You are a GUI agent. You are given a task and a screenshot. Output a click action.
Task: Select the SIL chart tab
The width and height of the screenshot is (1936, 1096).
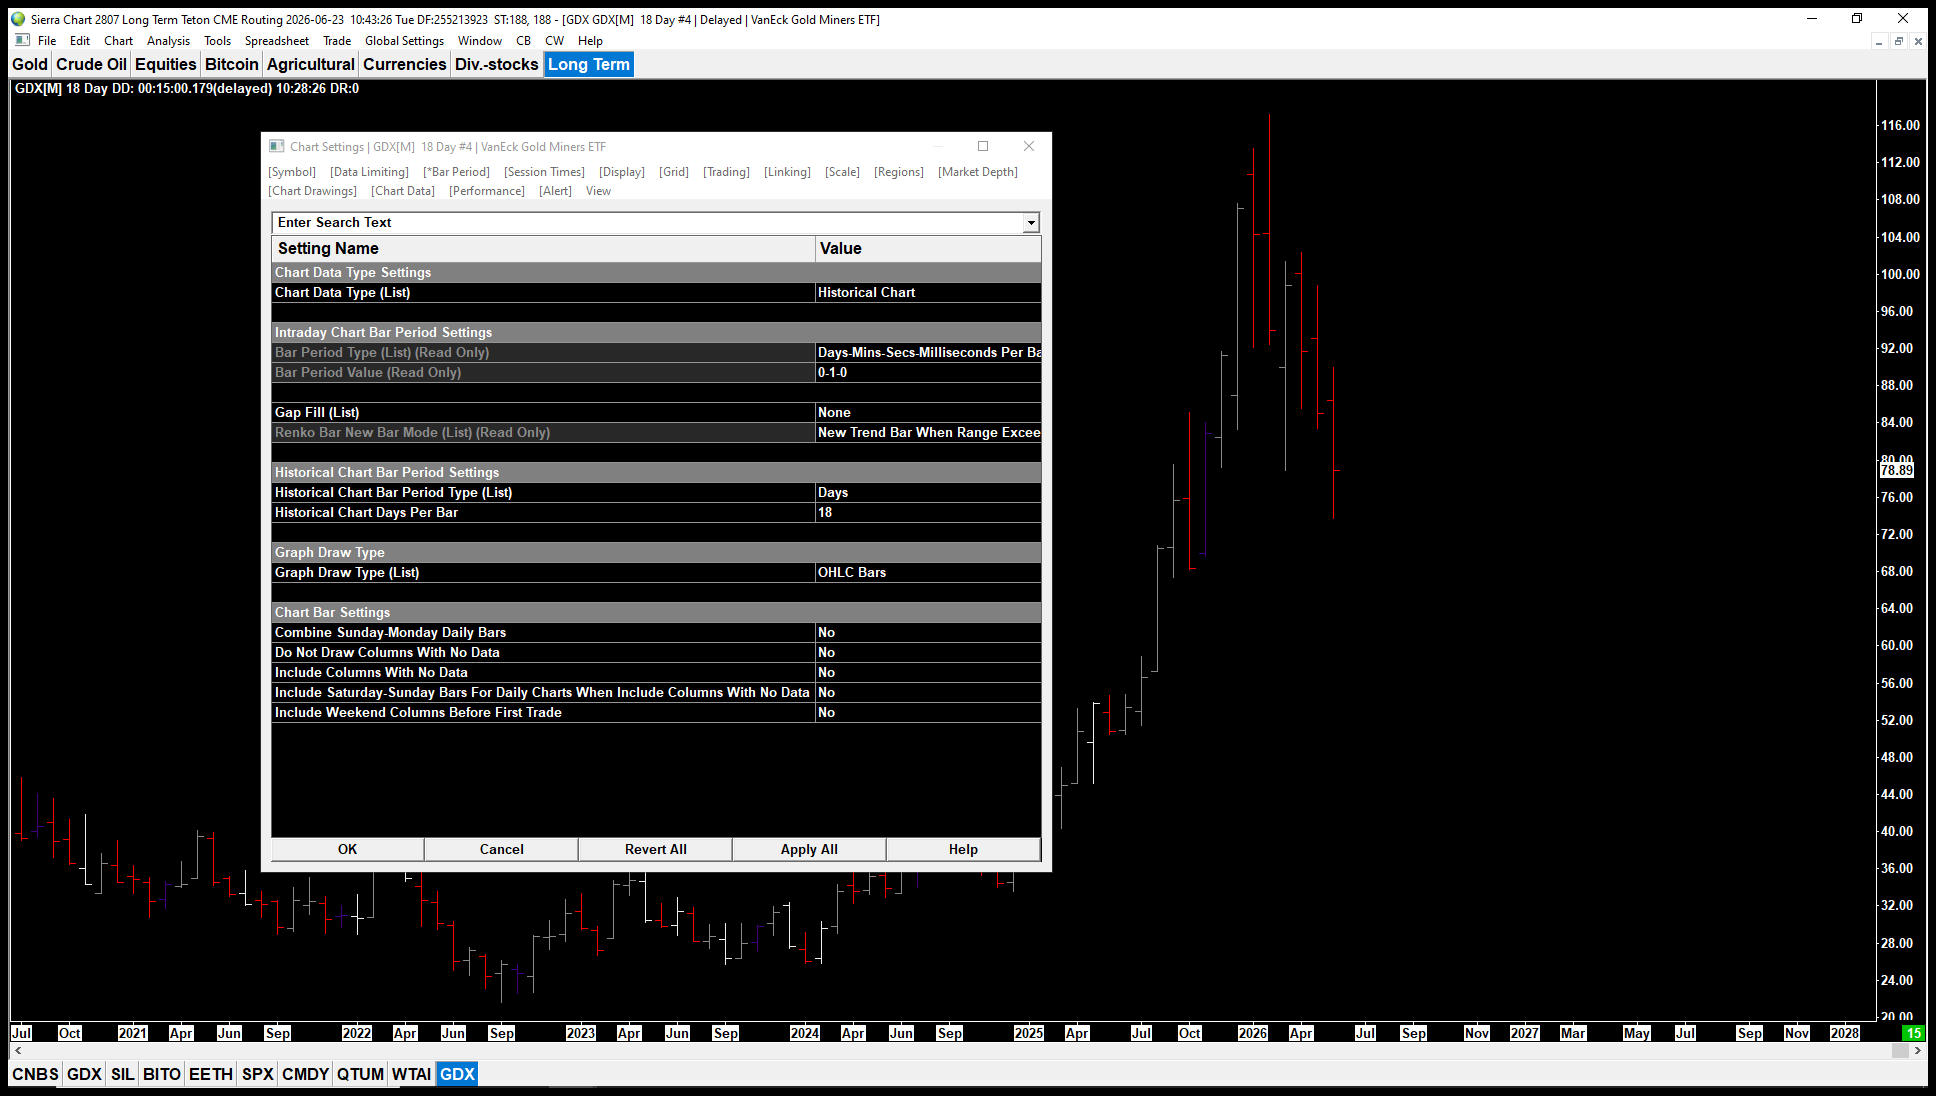coord(122,1074)
